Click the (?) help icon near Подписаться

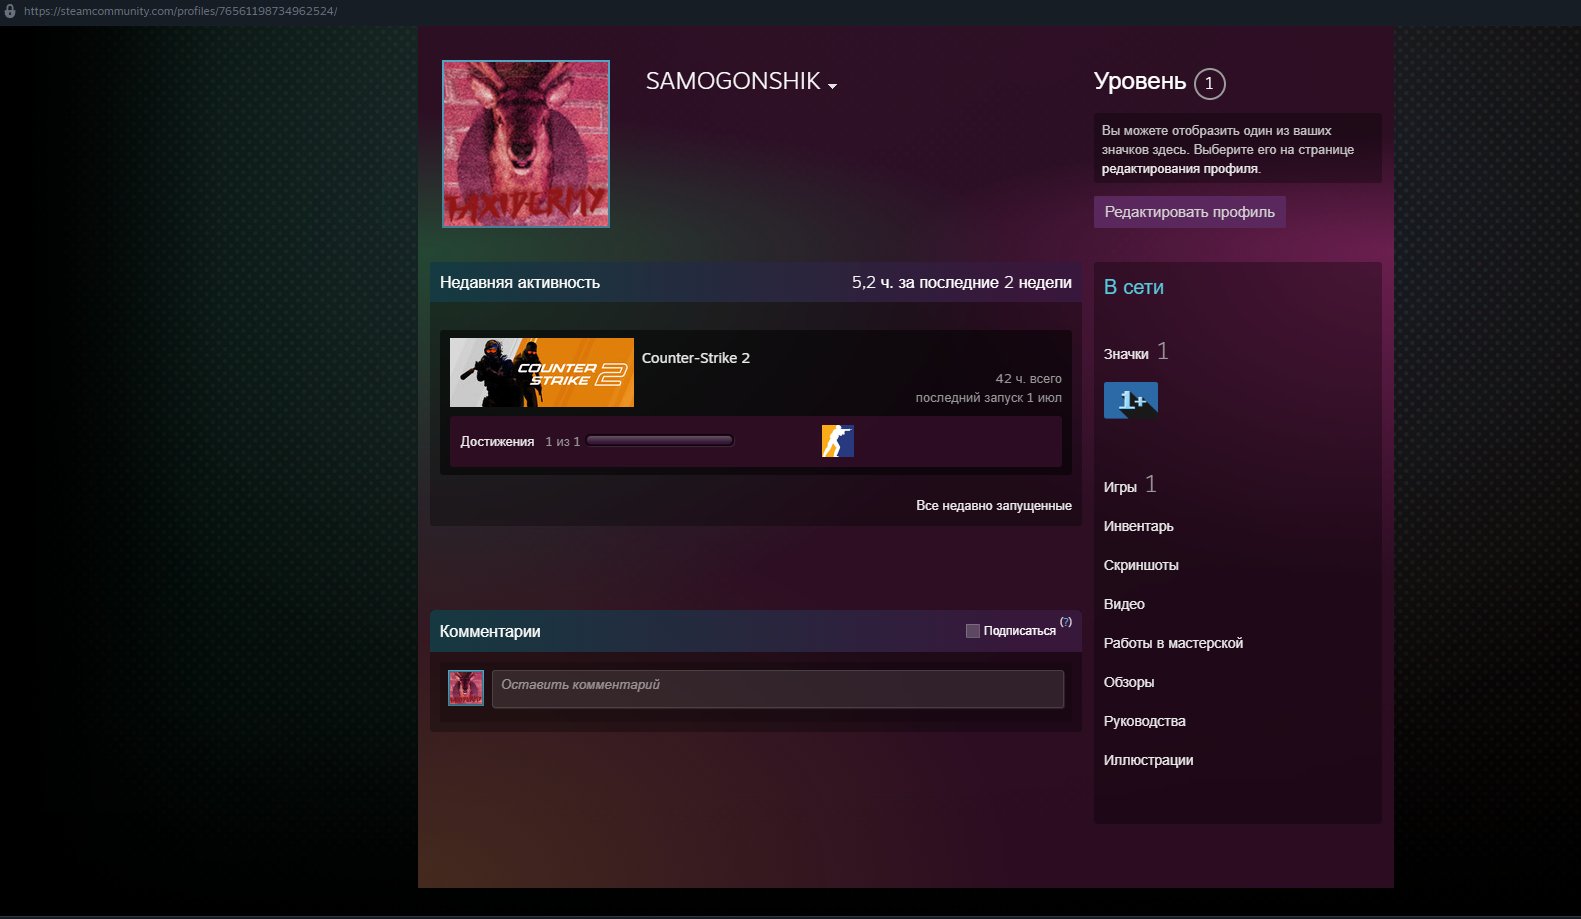[1066, 622]
